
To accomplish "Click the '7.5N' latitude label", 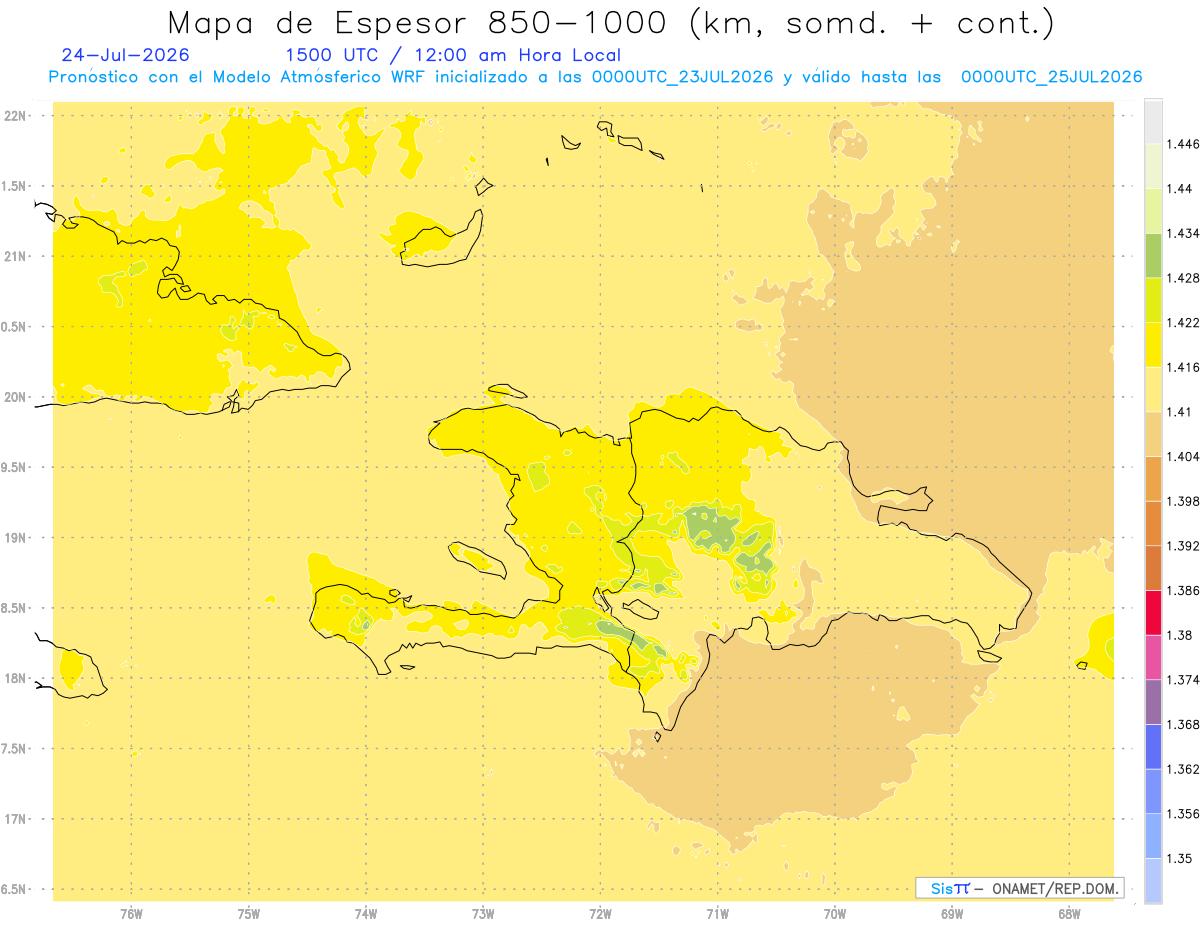I will pos(15,750).
